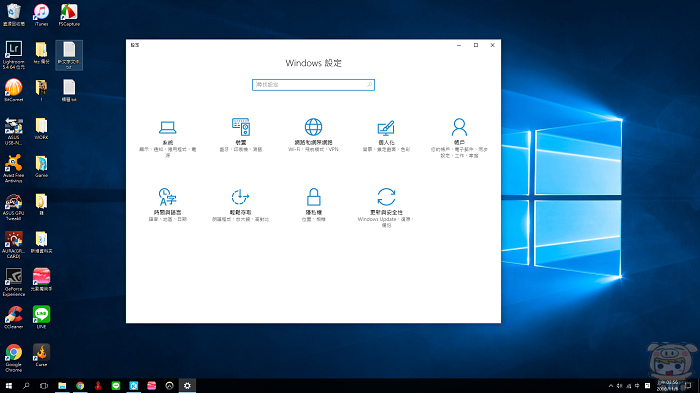This screenshot has width=700, height=393.
Task: Open the Privacy padlock icon
Action: [313, 197]
